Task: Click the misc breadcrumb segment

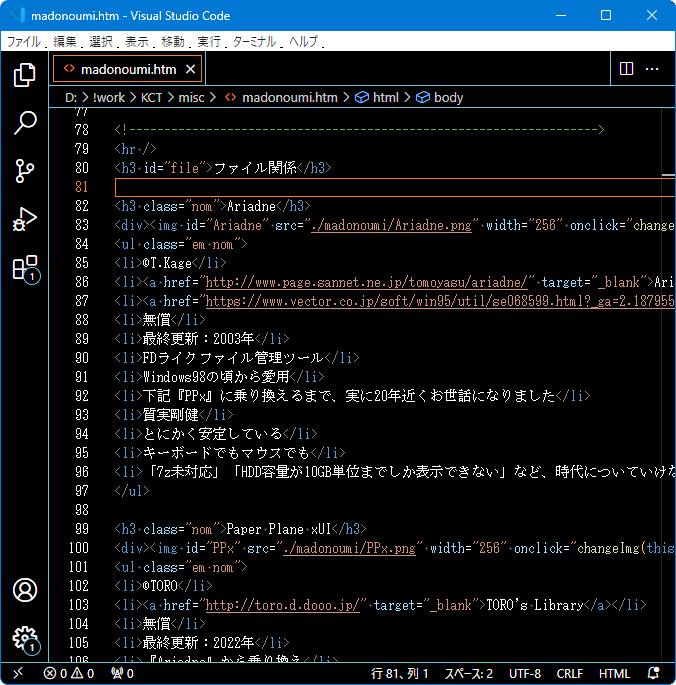Action: pos(191,97)
